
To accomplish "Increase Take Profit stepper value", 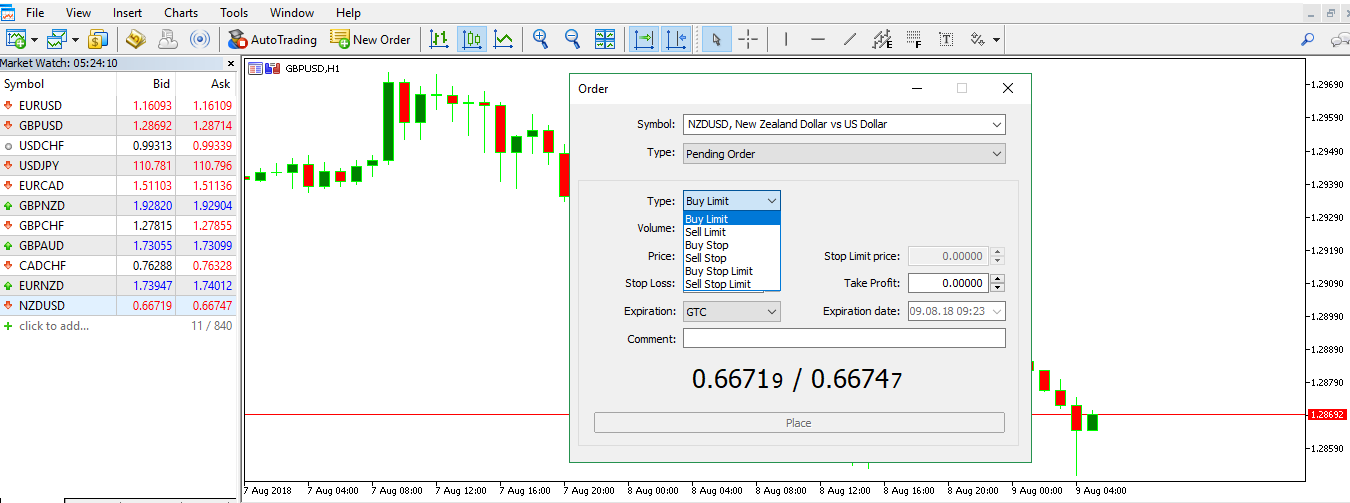I will [x=997, y=279].
